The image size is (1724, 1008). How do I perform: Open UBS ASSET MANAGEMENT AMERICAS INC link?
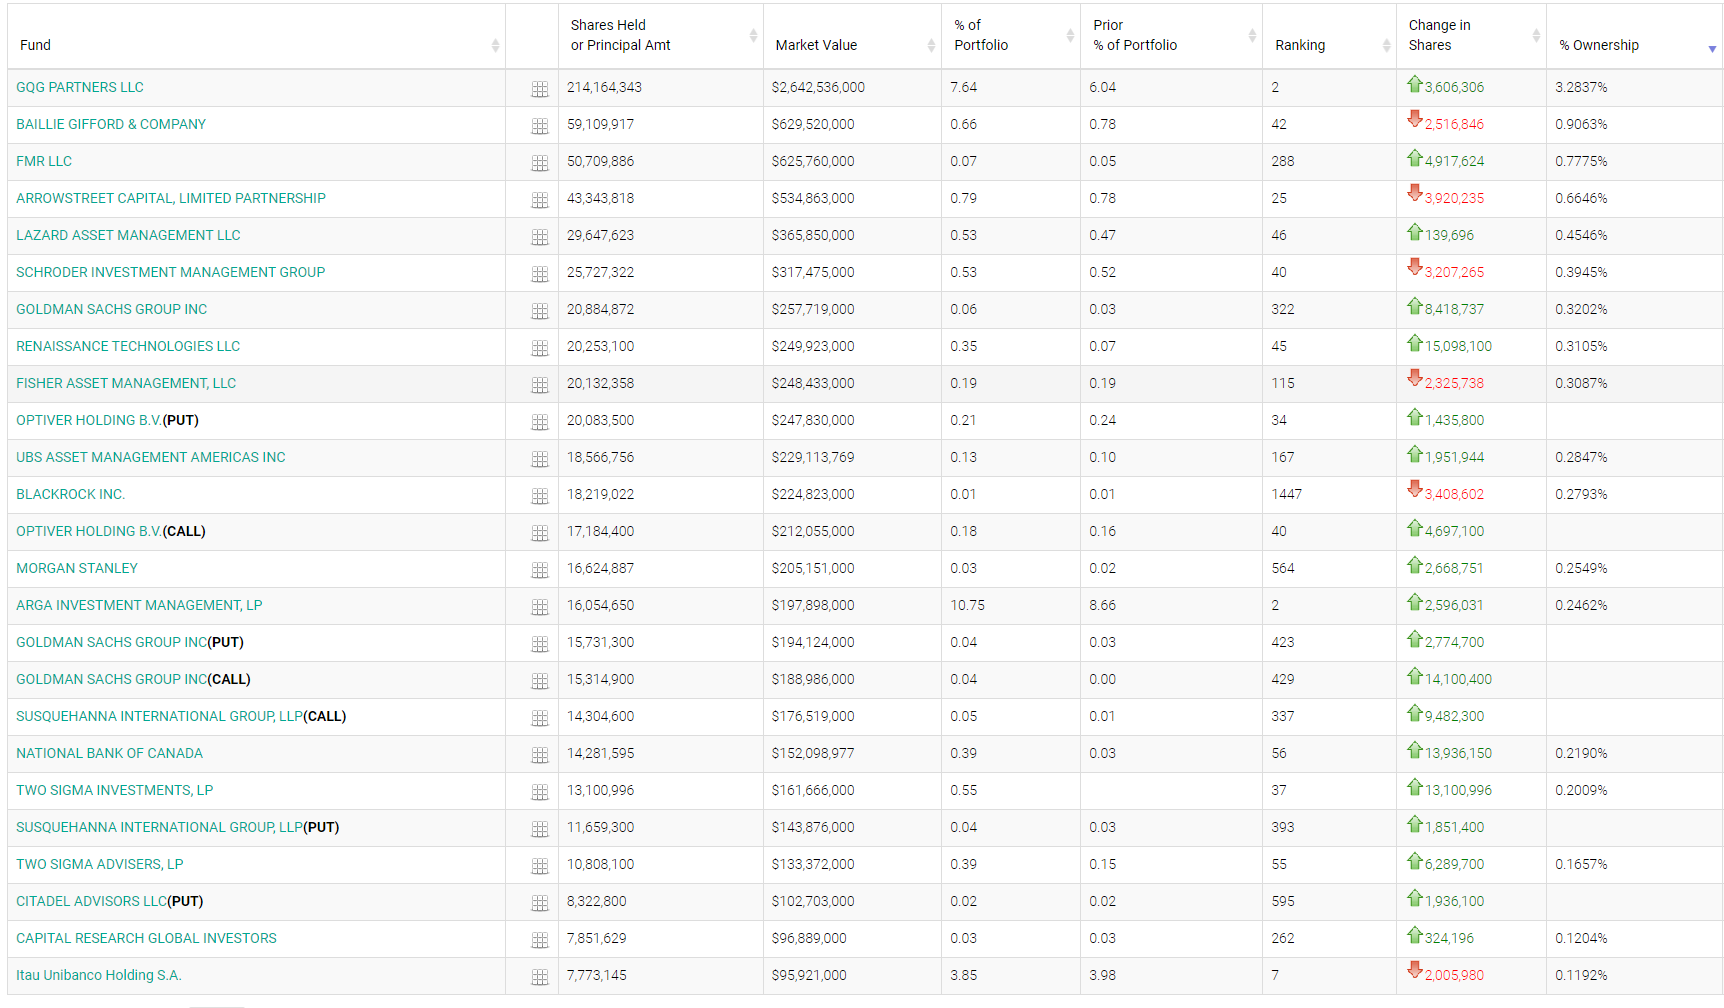[x=151, y=457]
